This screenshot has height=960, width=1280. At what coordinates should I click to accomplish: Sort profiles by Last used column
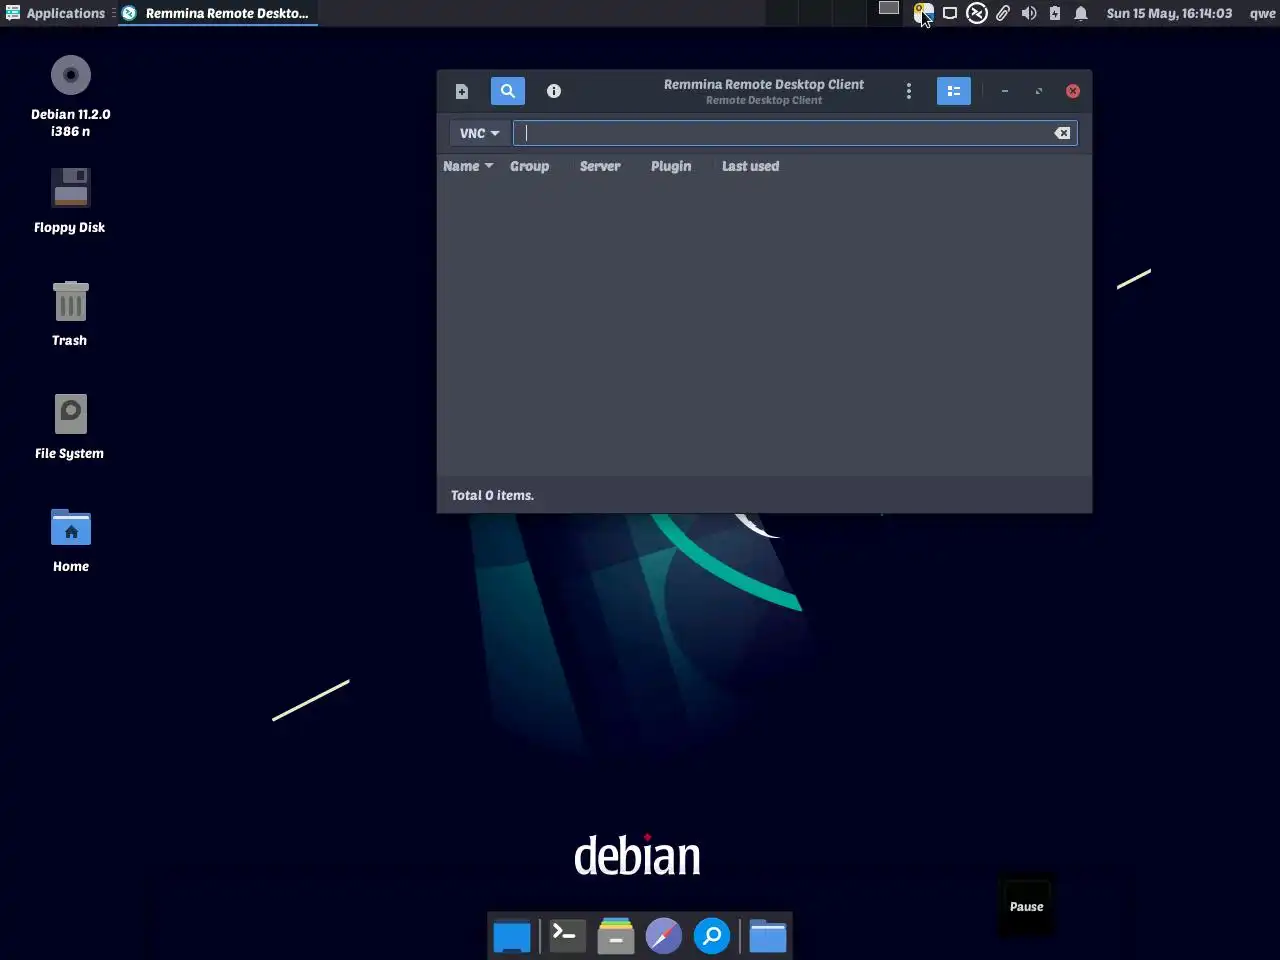751,166
